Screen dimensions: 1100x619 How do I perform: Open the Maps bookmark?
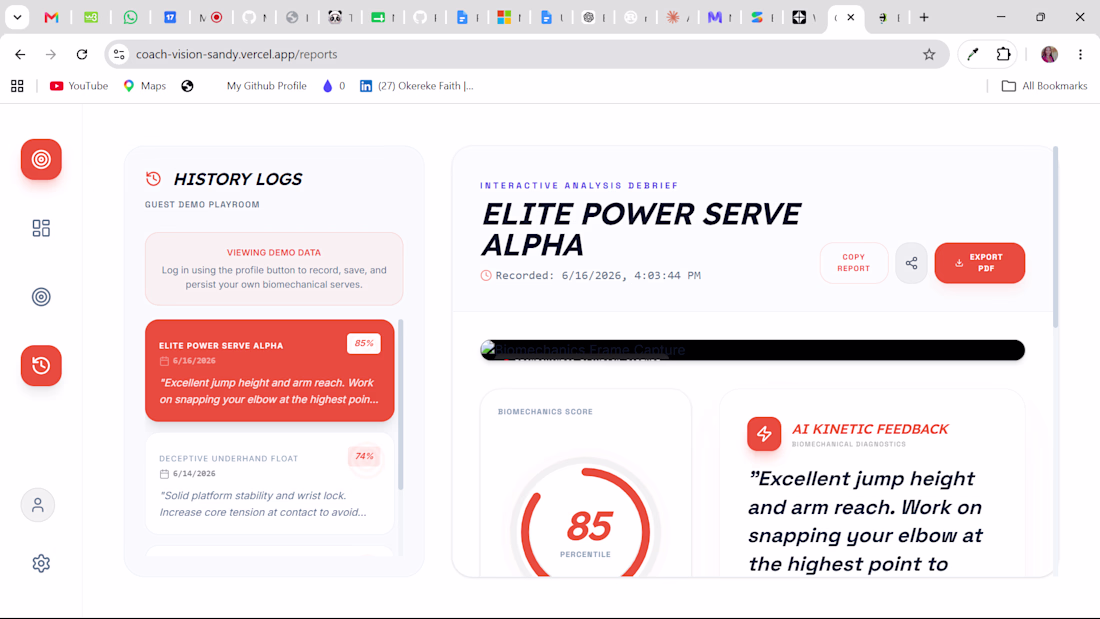tap(145, 86)
